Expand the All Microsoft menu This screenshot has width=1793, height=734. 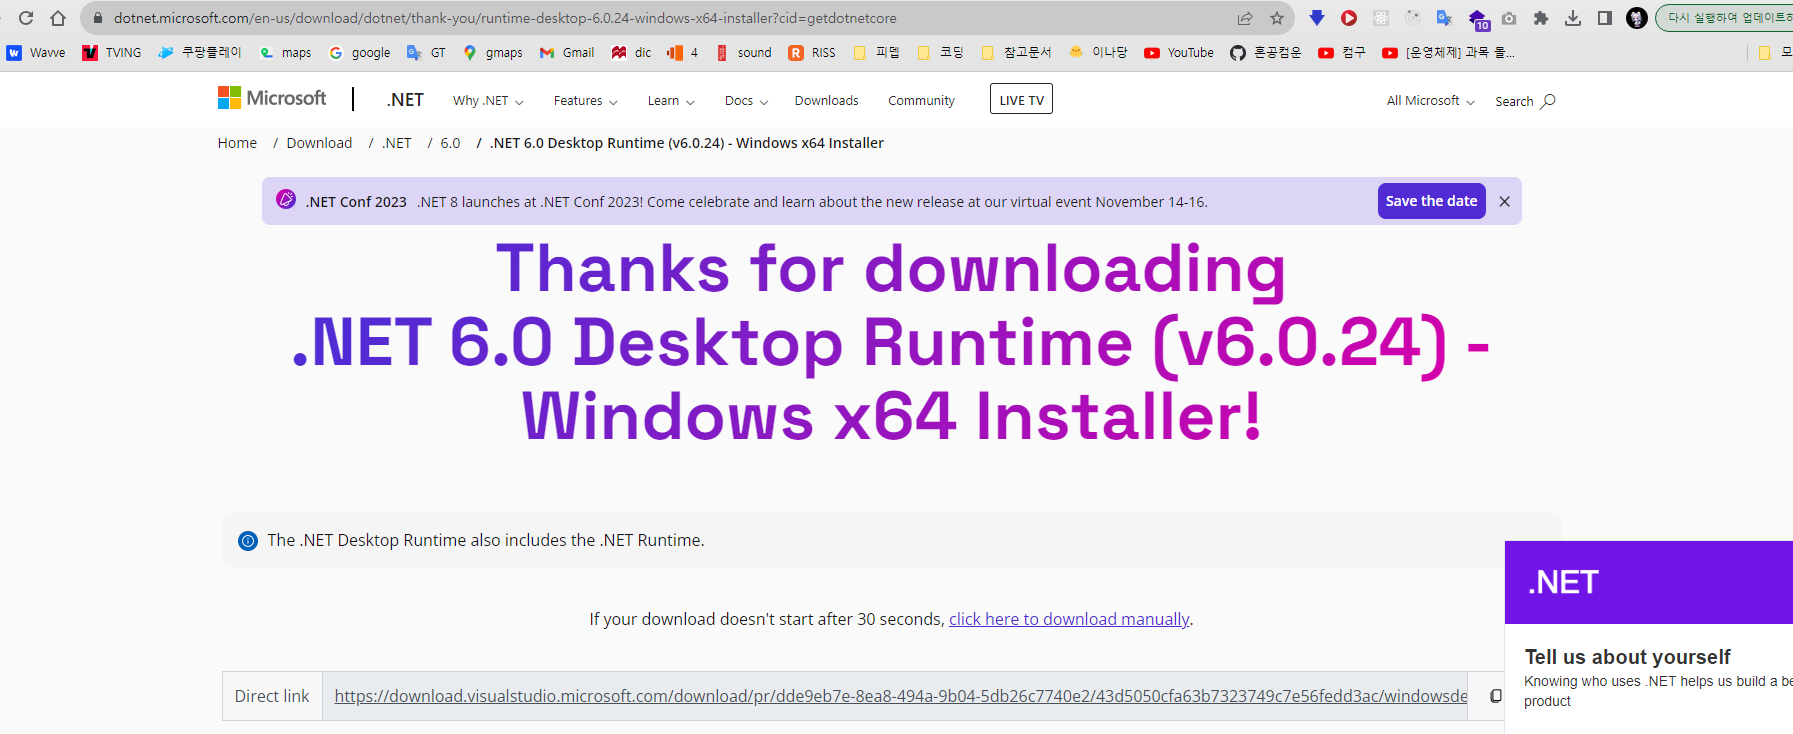tap(1431, 101)
